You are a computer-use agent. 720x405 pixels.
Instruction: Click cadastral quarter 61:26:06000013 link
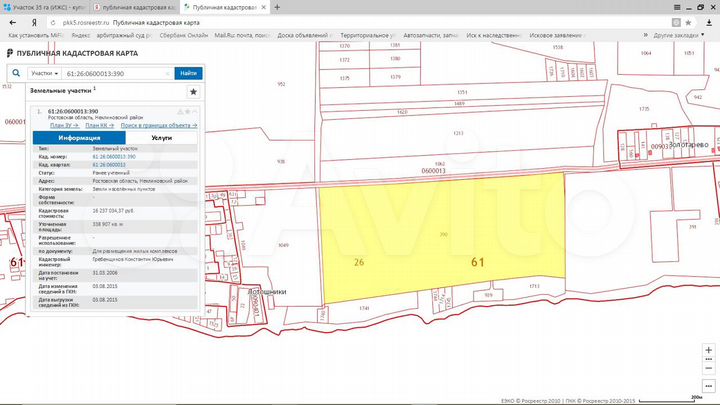click(111, 163)
